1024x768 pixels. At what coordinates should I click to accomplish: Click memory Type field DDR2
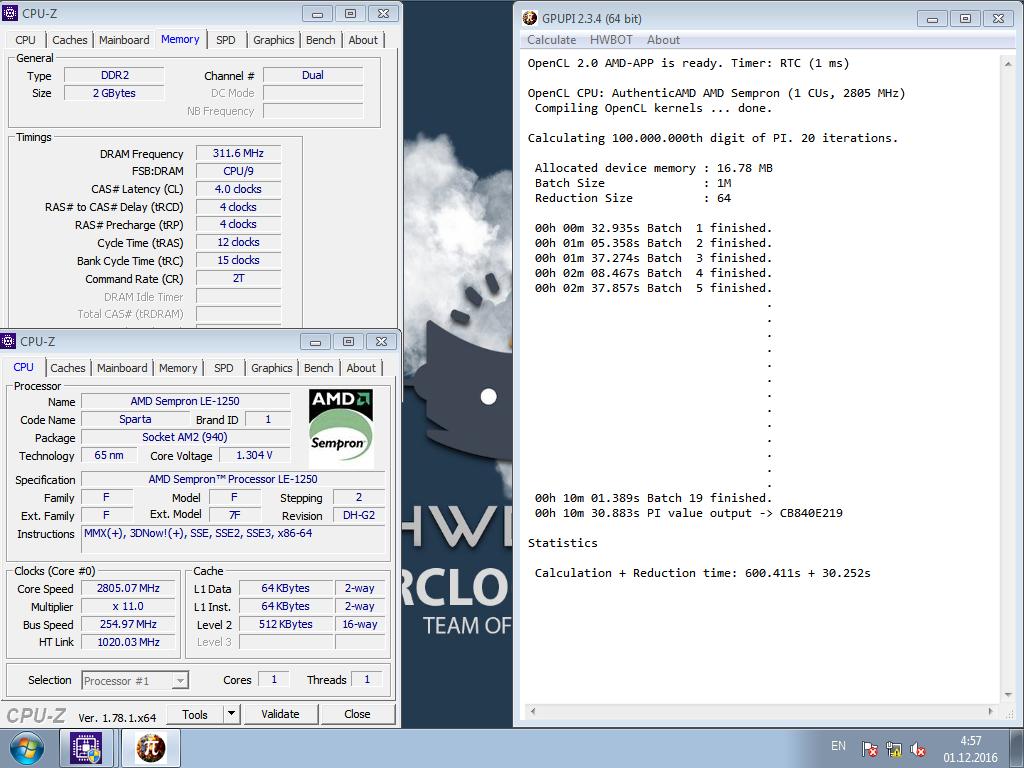(x=114, y=75)
